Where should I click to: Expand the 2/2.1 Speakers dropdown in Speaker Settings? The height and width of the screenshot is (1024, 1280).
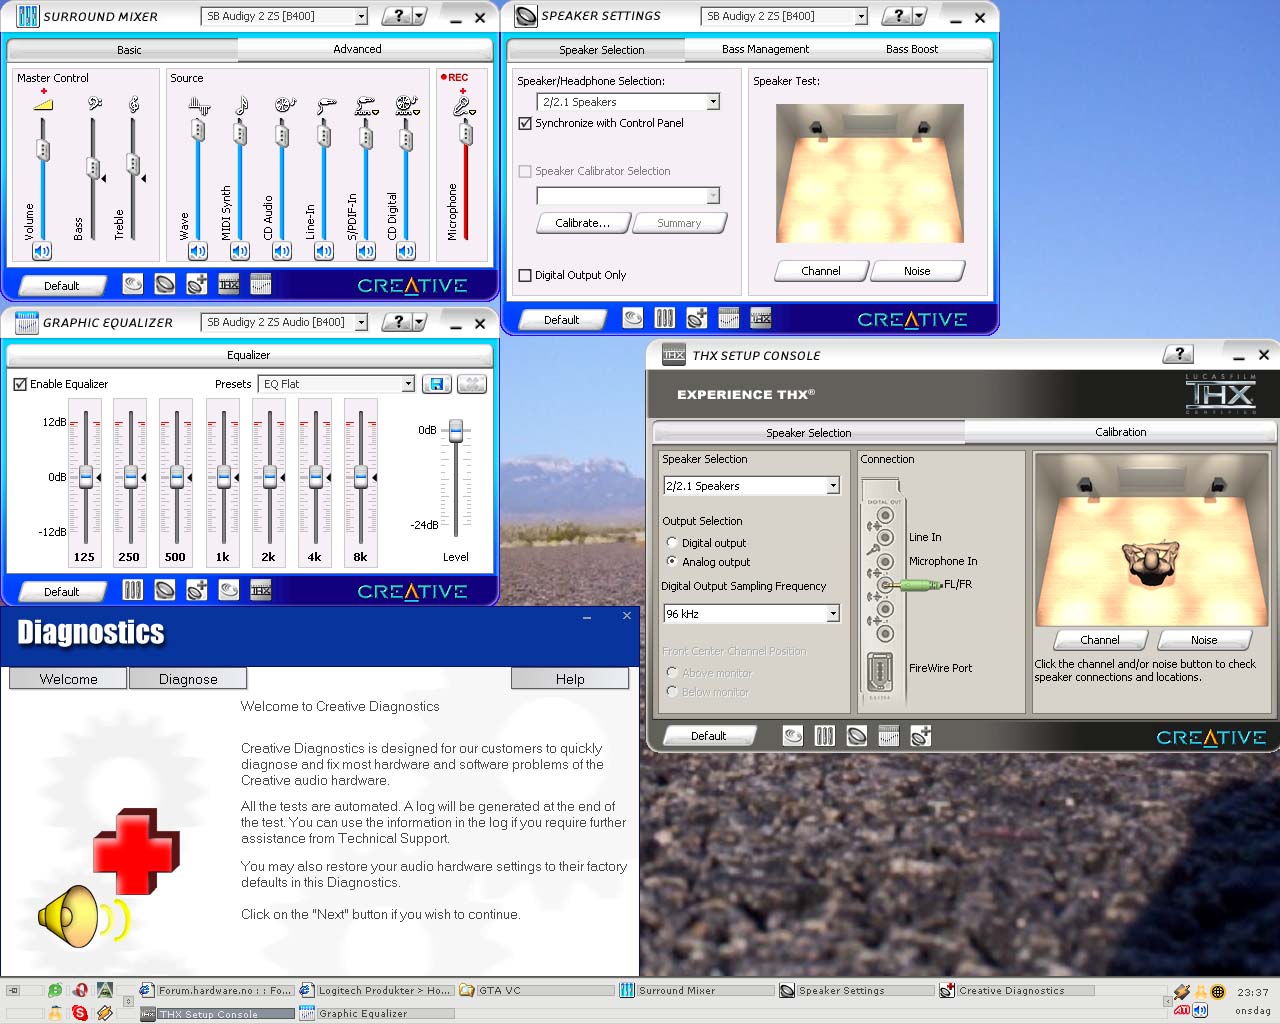click(713, 102)
